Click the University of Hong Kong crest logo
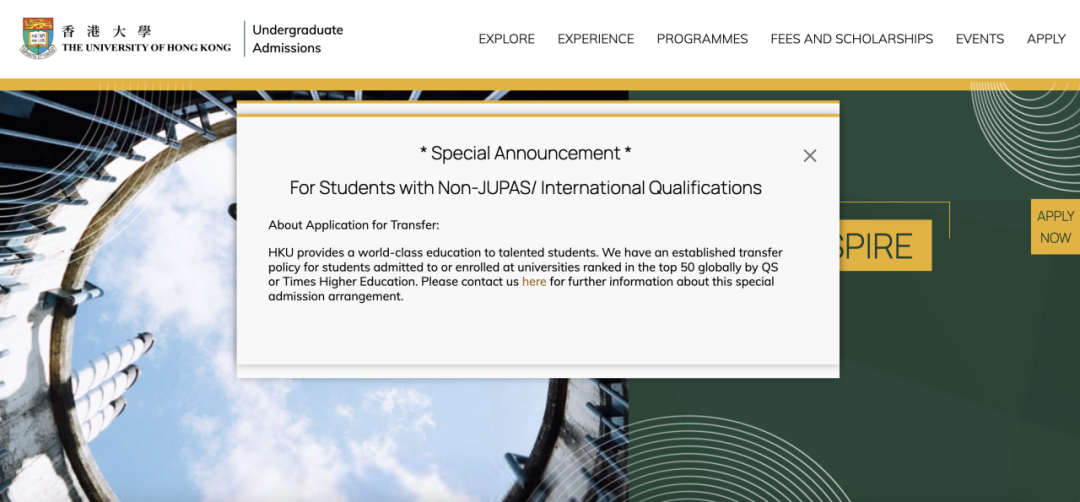Viewport: 1080px width, 502px height. point(38,38)
